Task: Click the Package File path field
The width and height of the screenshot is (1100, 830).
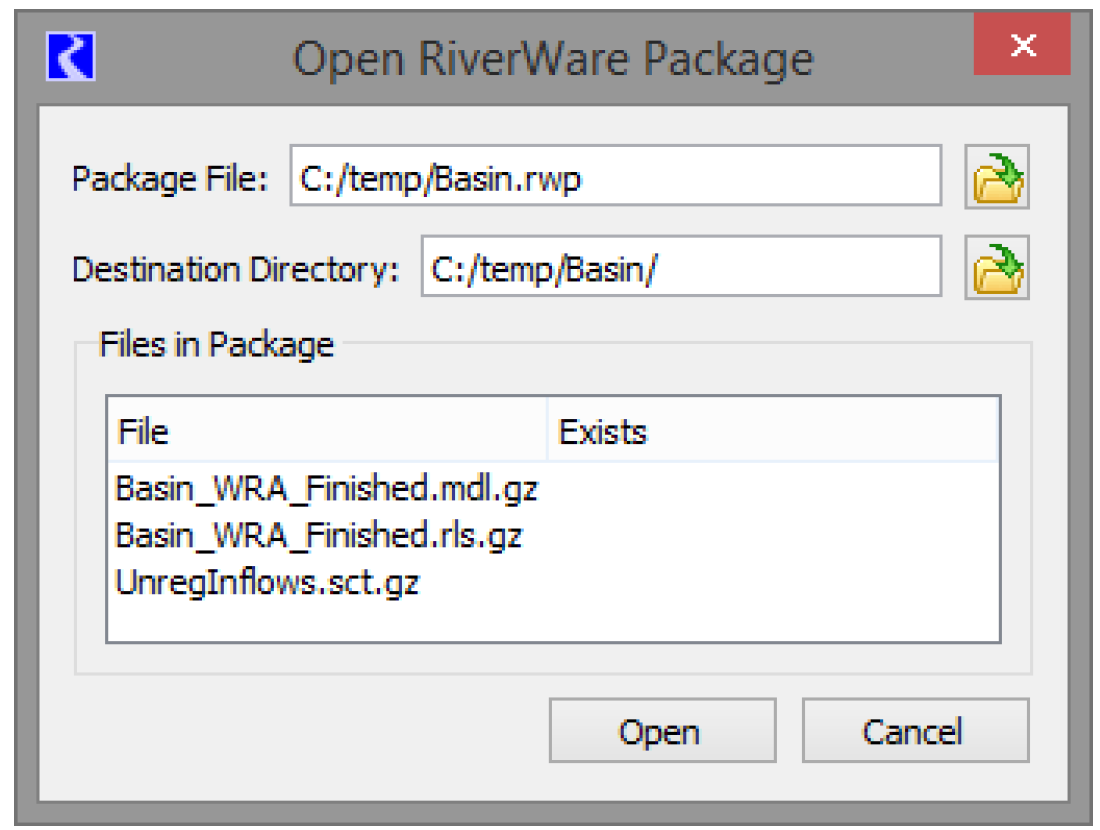Action: 615,178
